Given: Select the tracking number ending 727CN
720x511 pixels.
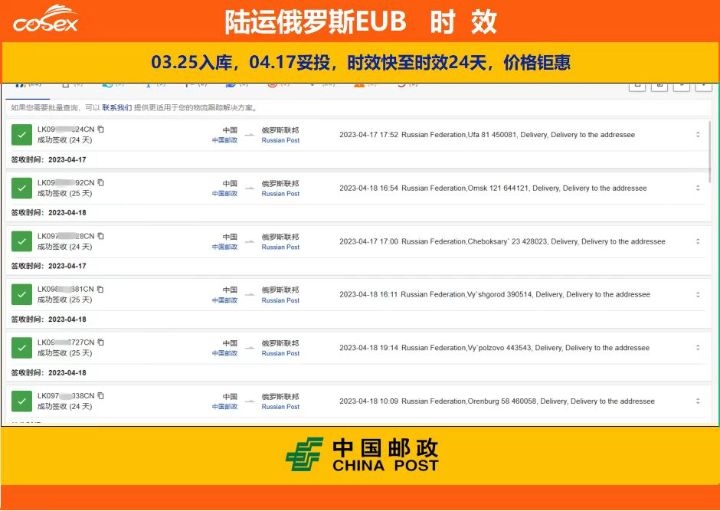Looking at the screenshot, I should (x=66, y=343).
